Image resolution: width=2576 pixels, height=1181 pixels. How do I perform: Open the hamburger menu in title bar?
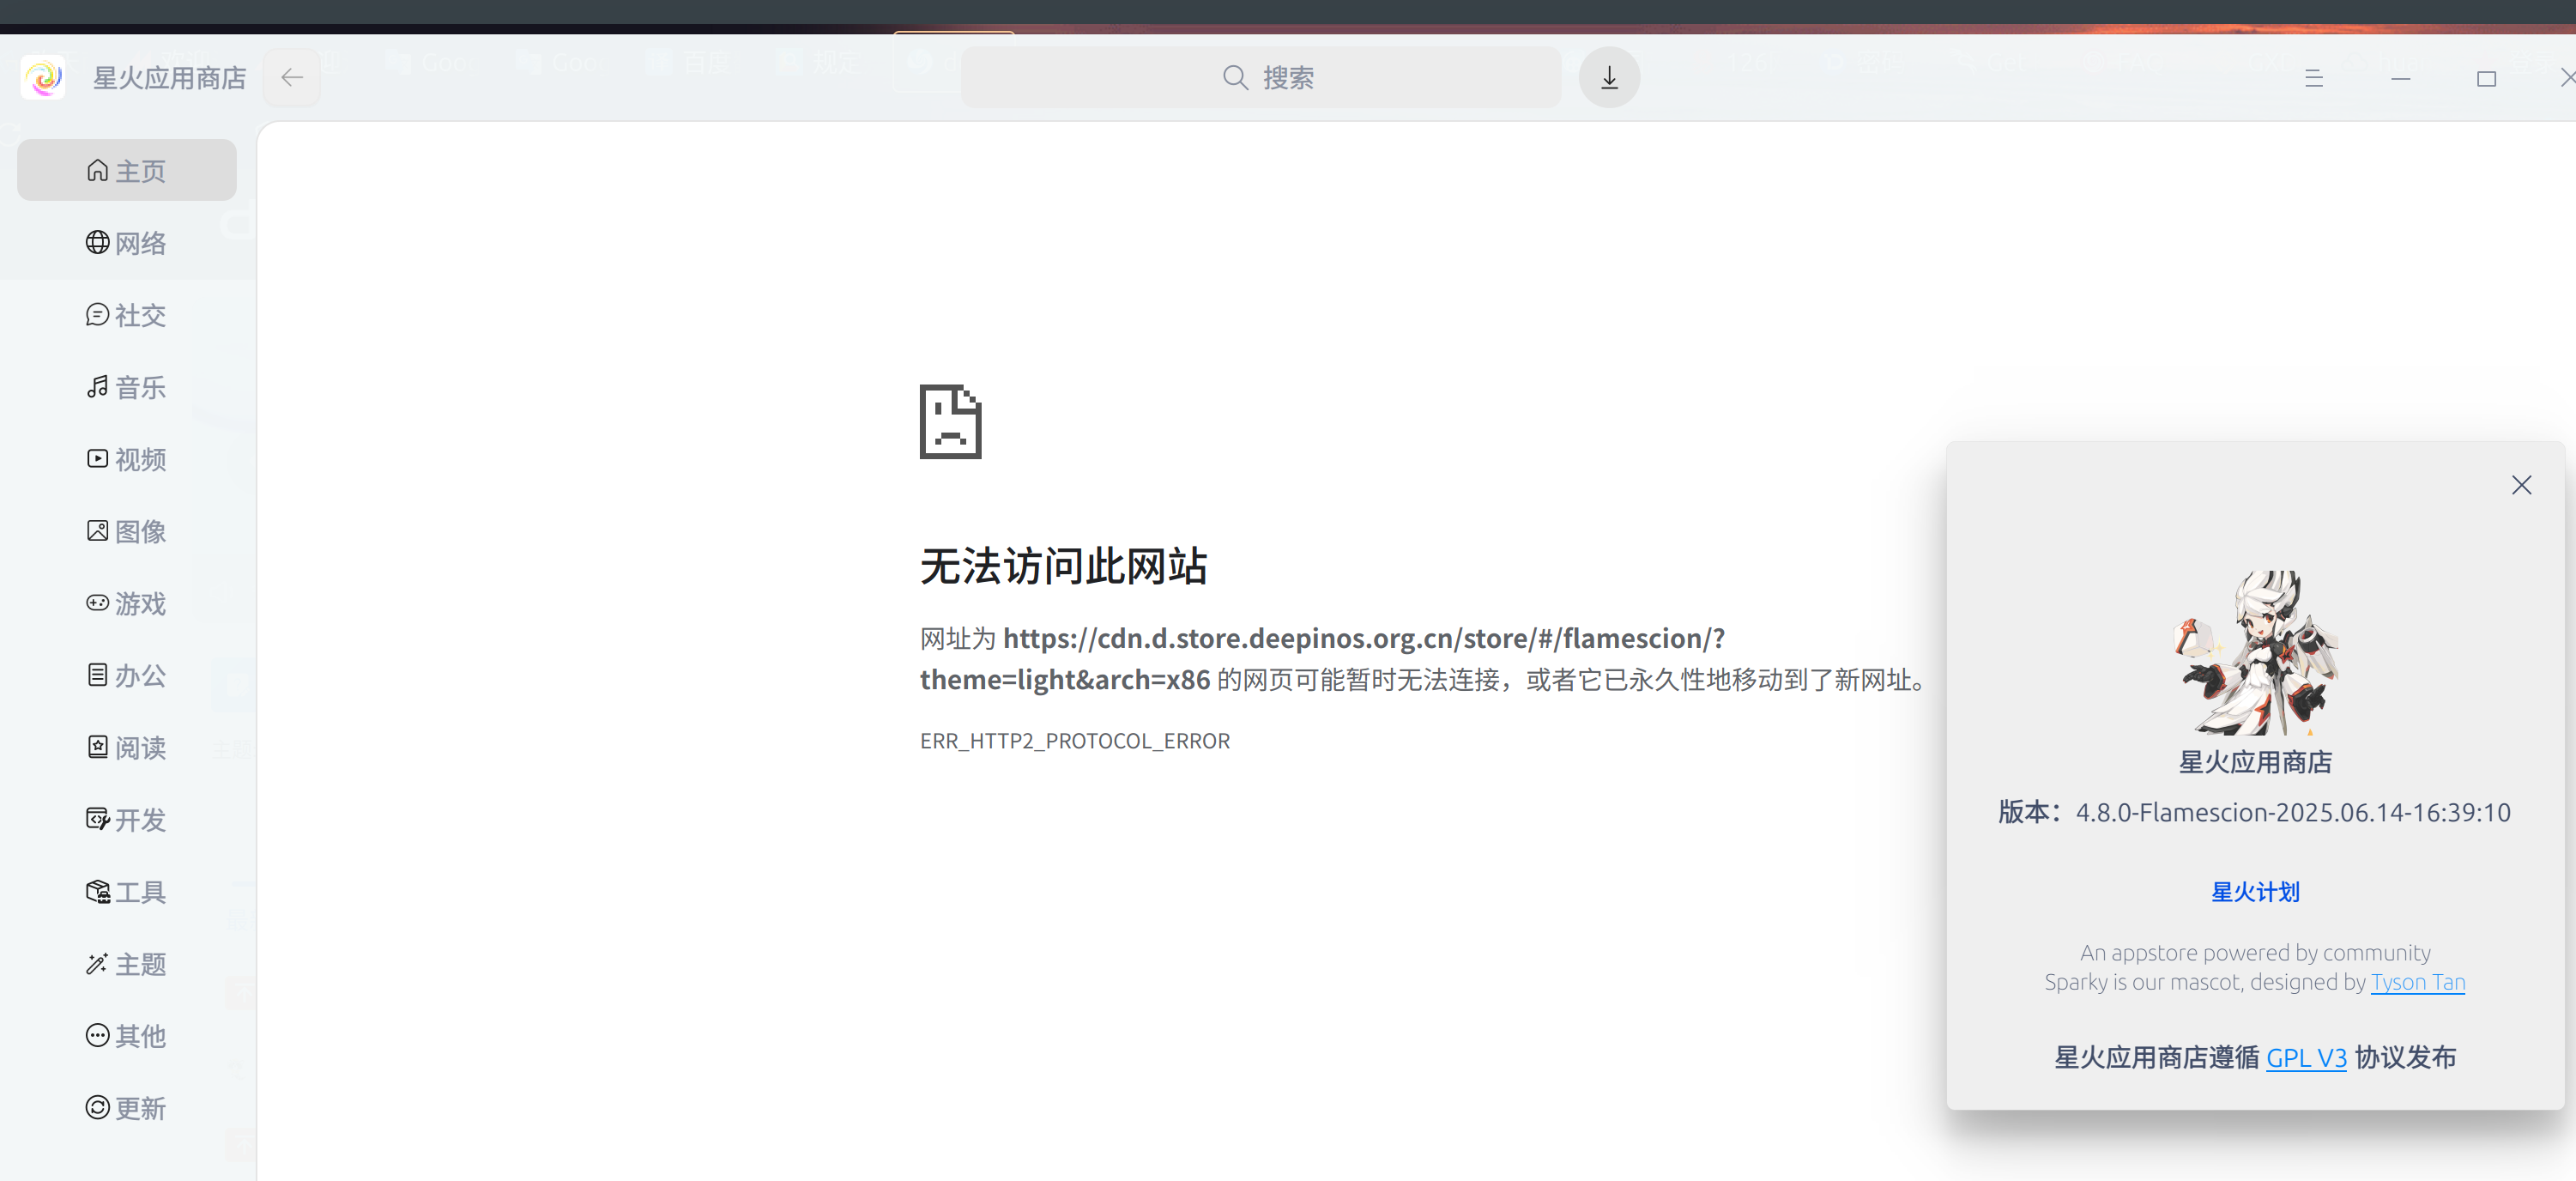(2313, 78)
